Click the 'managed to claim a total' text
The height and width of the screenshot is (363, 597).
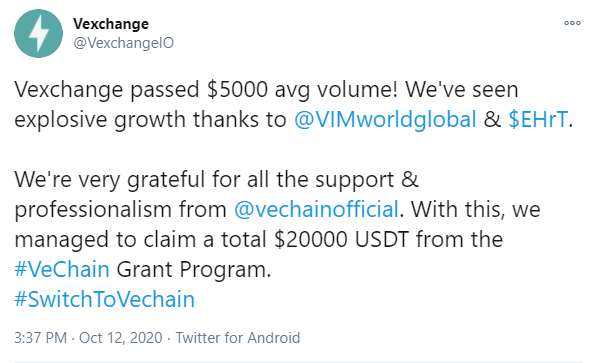click(140, 240)
